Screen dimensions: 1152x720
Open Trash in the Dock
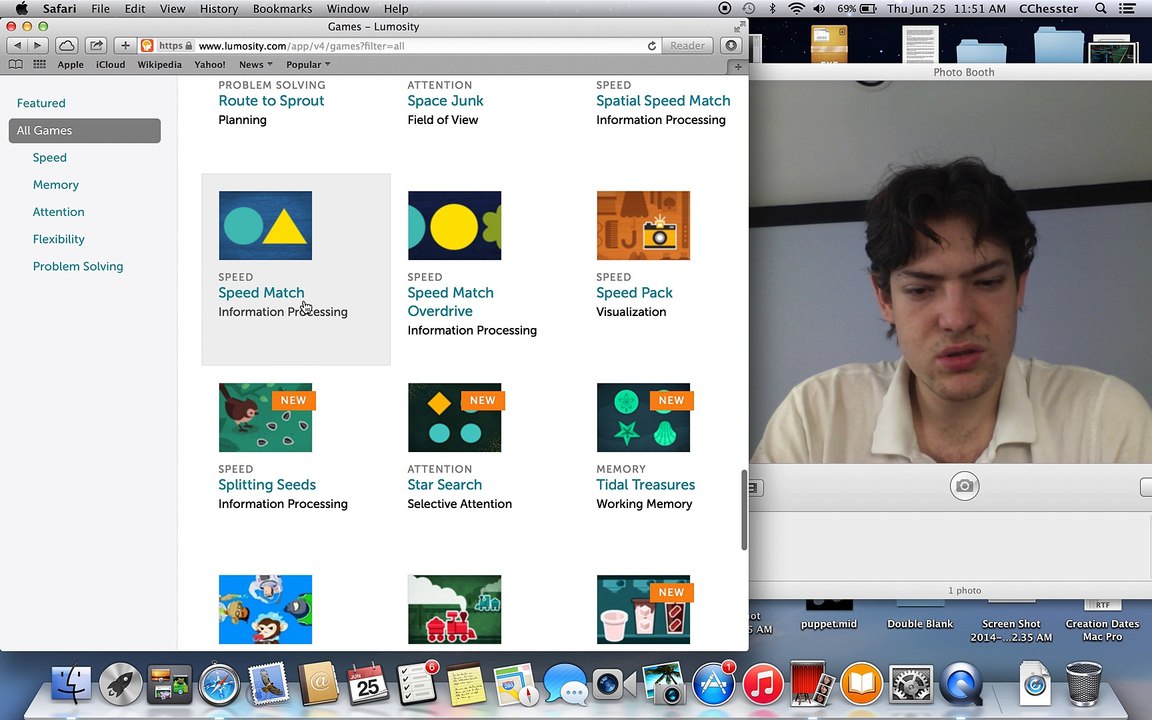[1084, 683]
